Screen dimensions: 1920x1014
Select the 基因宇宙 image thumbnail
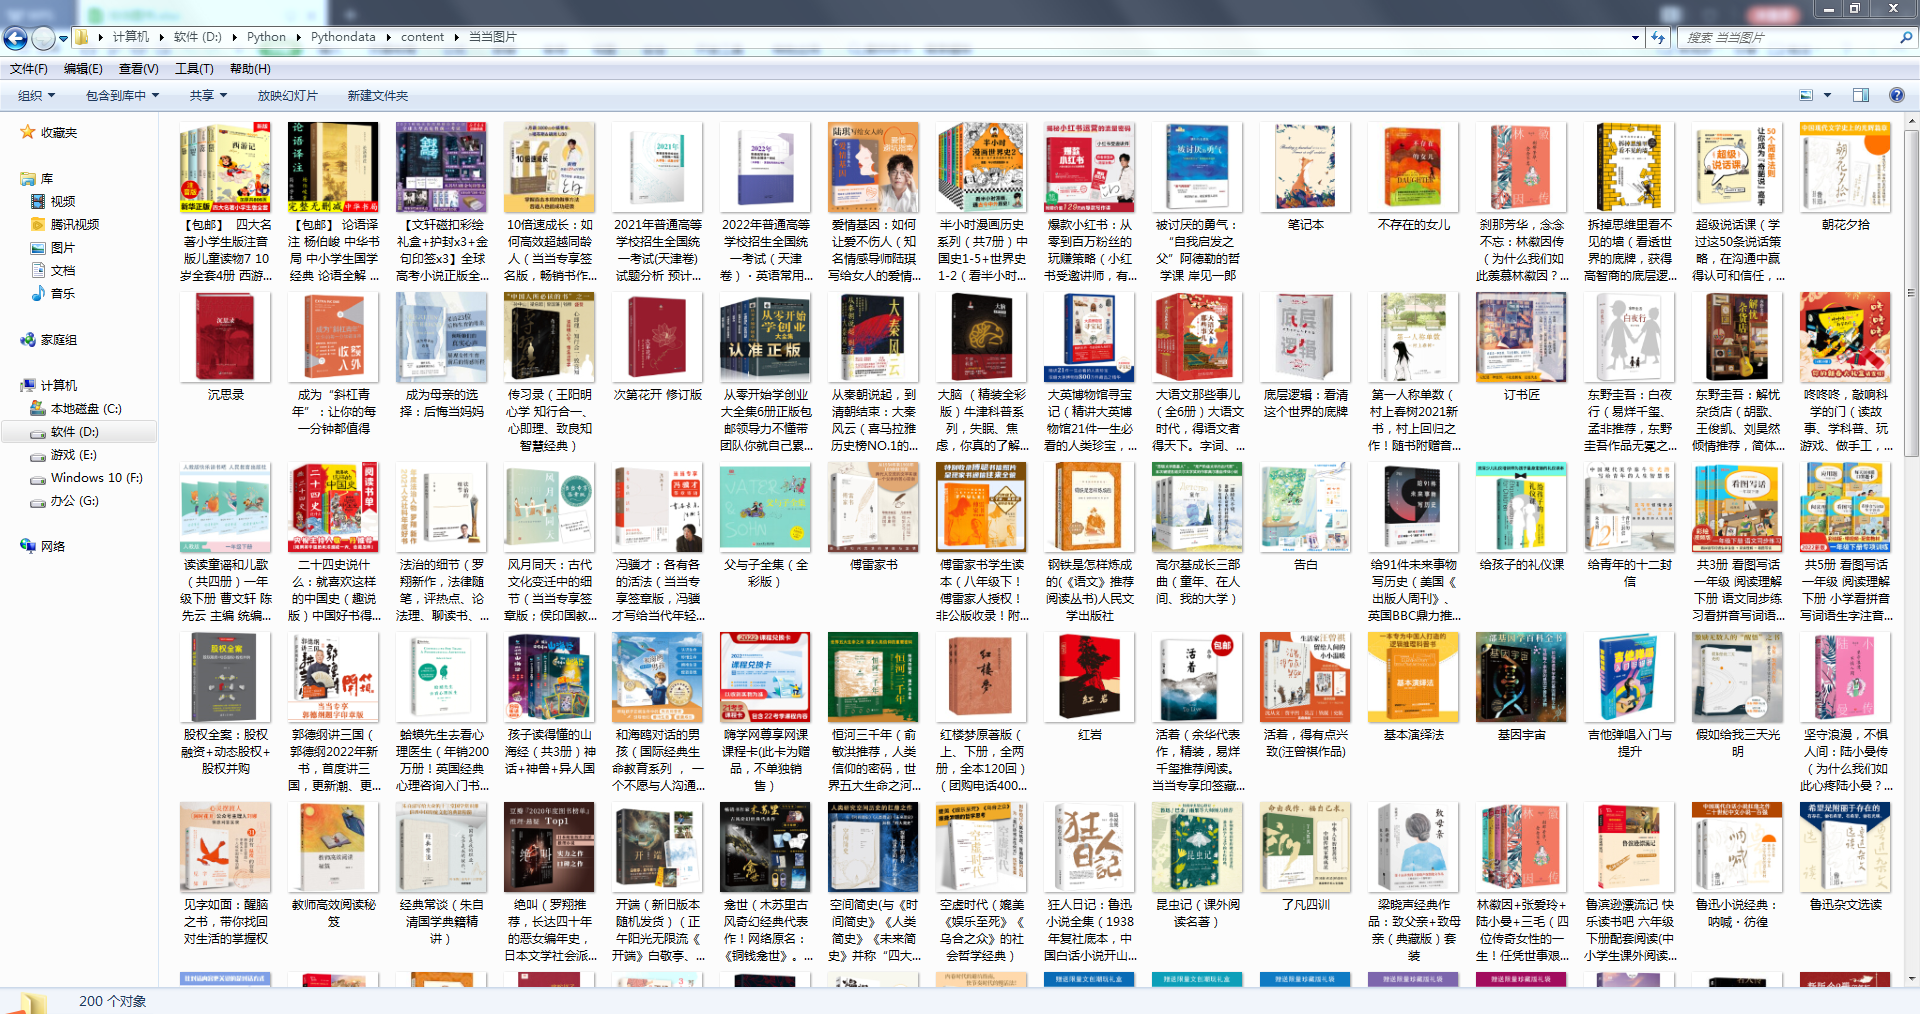(x=1521, y=678)
